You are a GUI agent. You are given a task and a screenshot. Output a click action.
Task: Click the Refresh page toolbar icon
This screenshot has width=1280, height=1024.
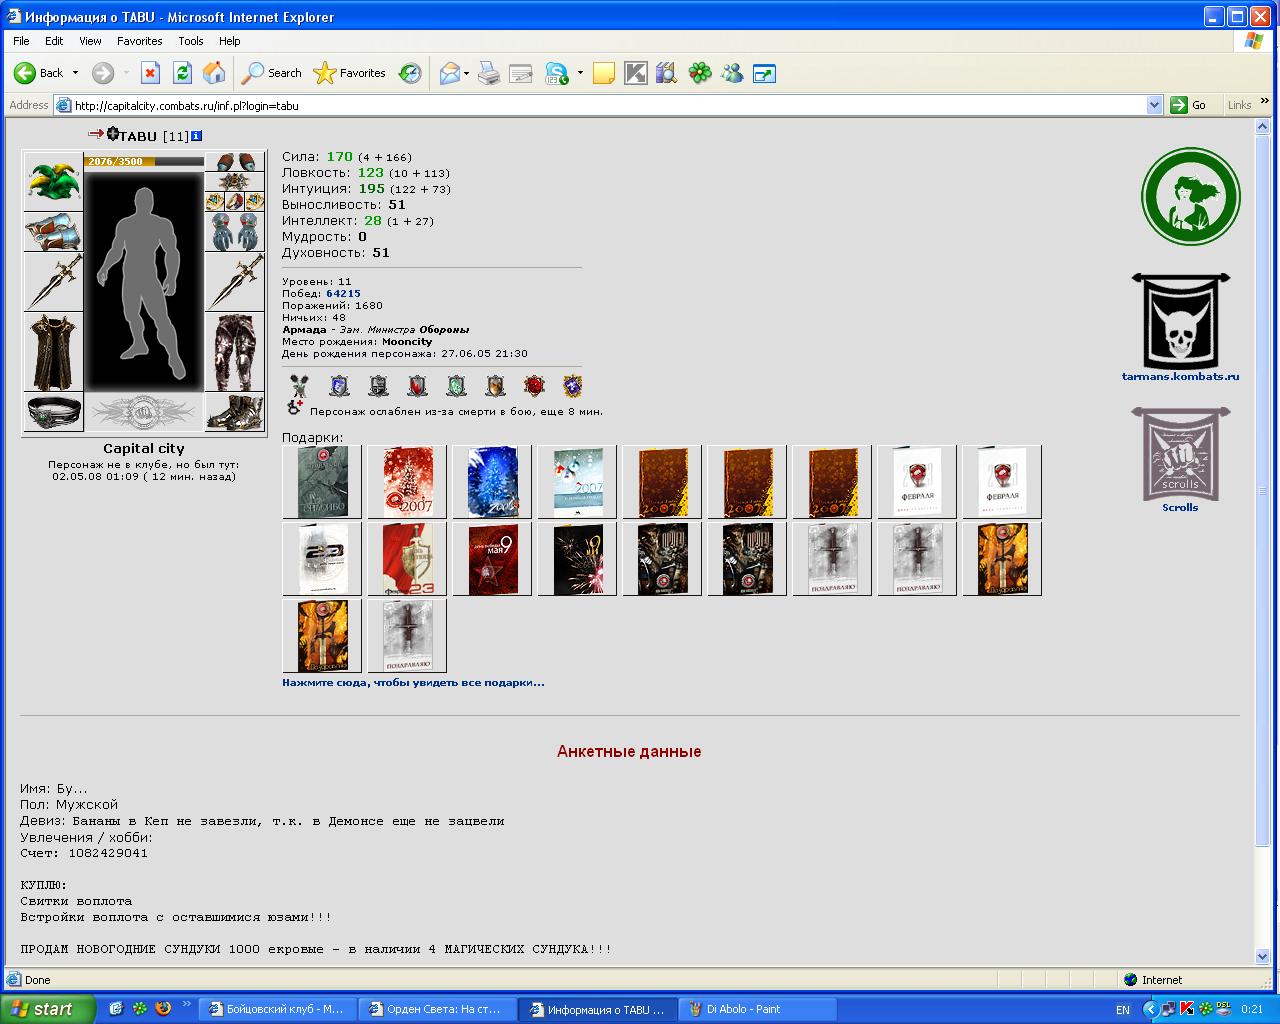point(182,73)
